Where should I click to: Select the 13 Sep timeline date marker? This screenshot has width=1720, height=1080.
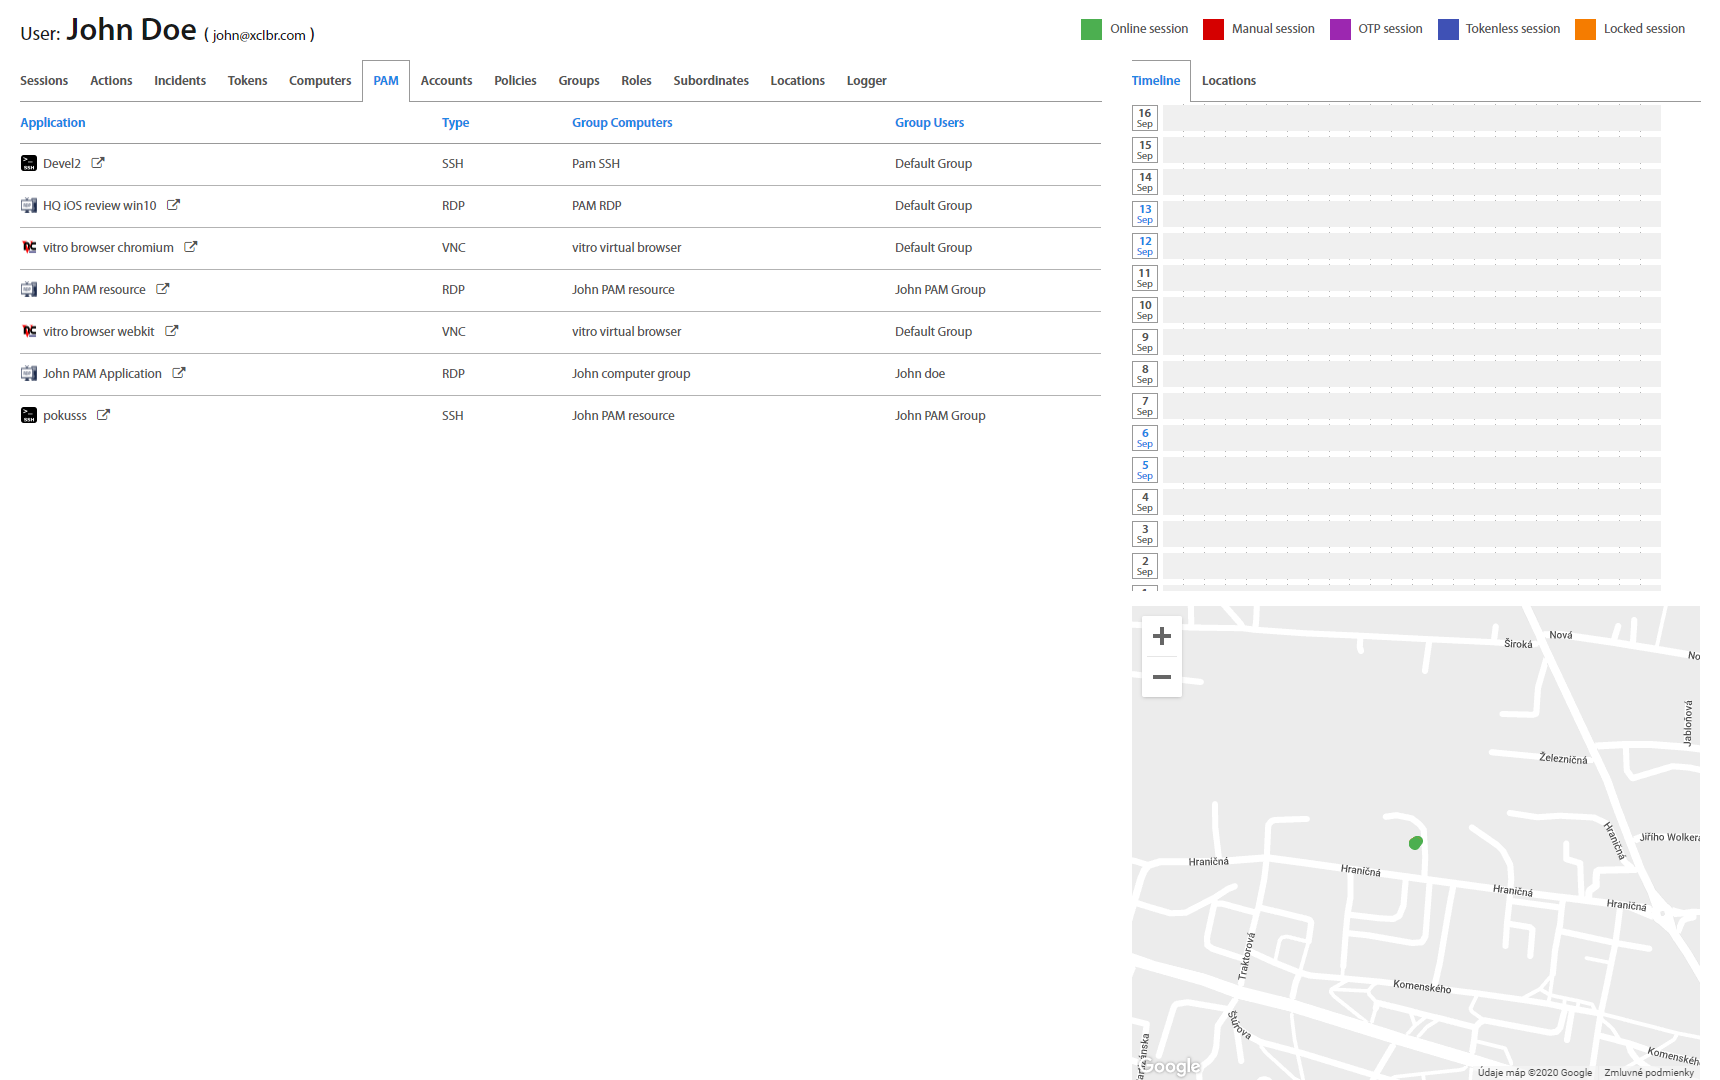point(1145,214)
